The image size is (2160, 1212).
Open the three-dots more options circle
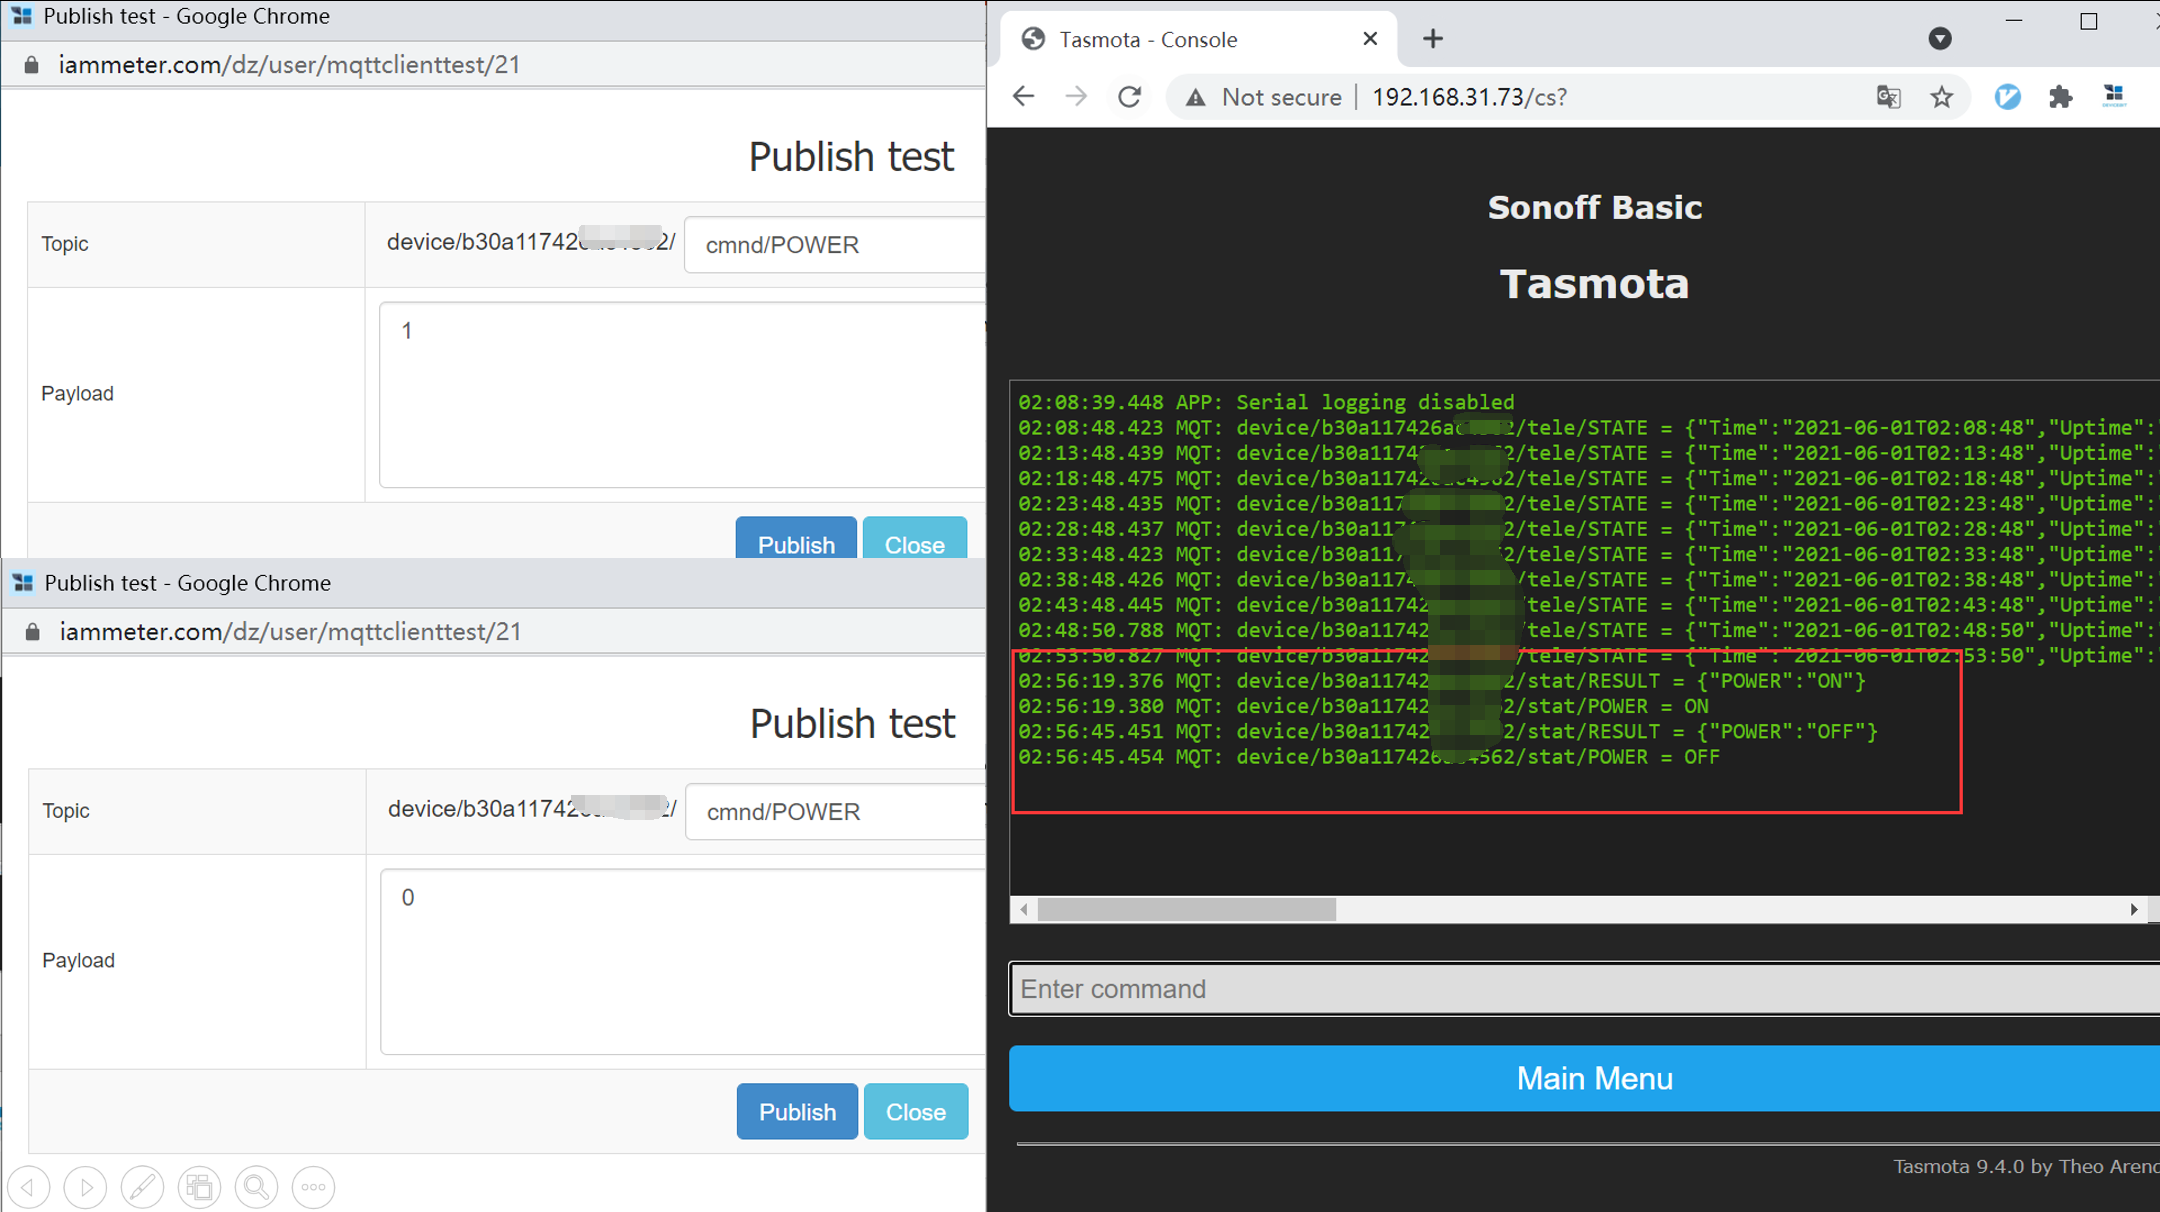coord(313,1187)
